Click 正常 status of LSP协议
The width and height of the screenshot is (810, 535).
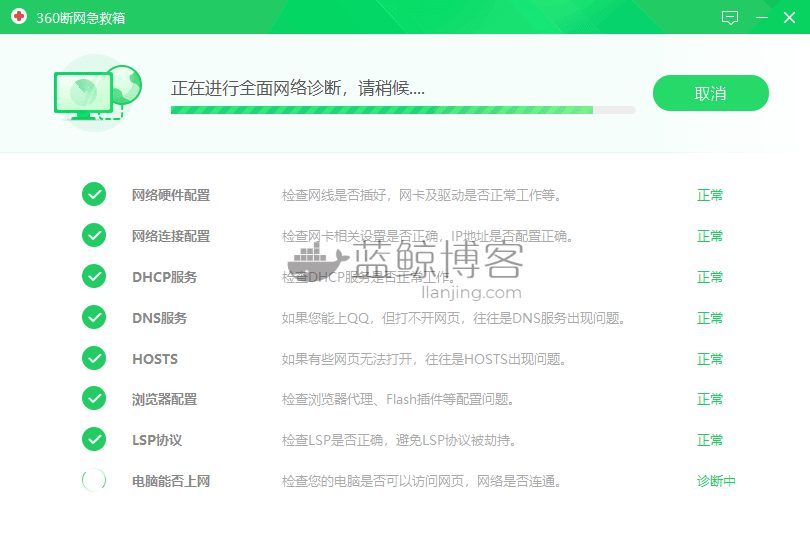coord(710,440)
